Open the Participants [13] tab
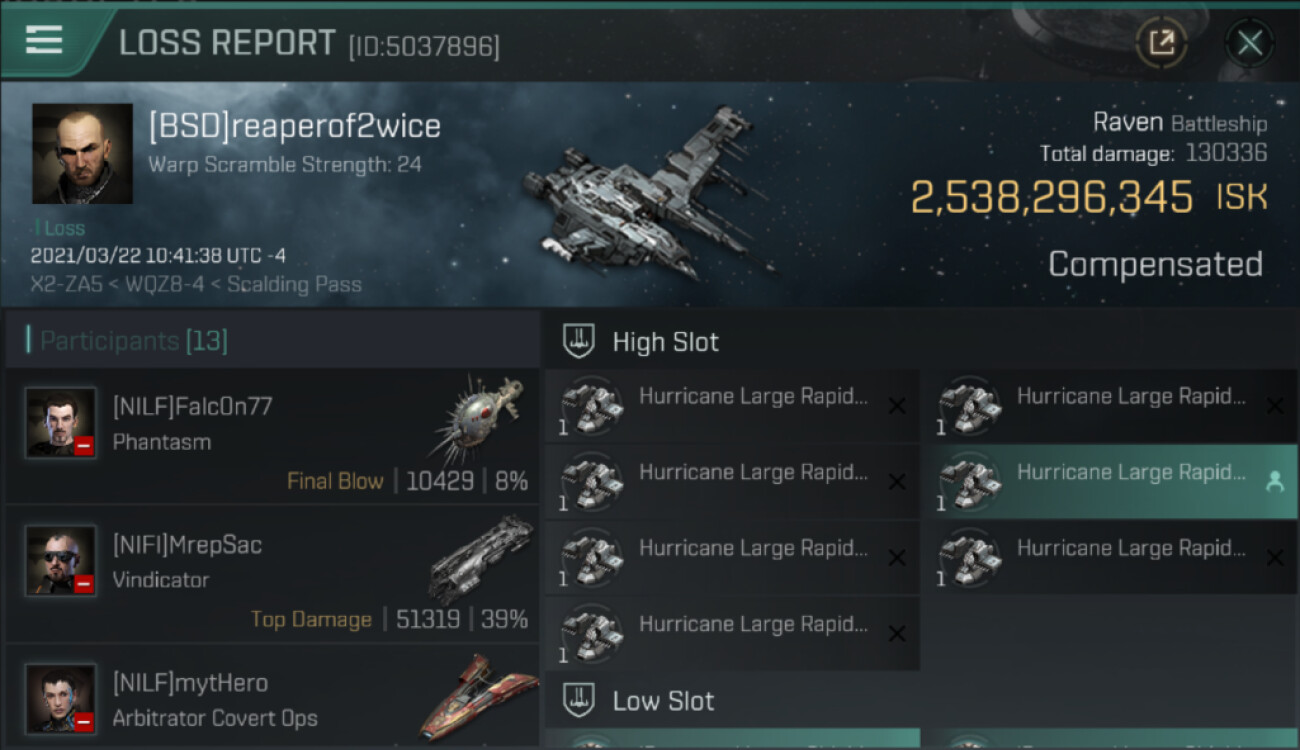Screen dimensions: 1300x750 [134, 341]
